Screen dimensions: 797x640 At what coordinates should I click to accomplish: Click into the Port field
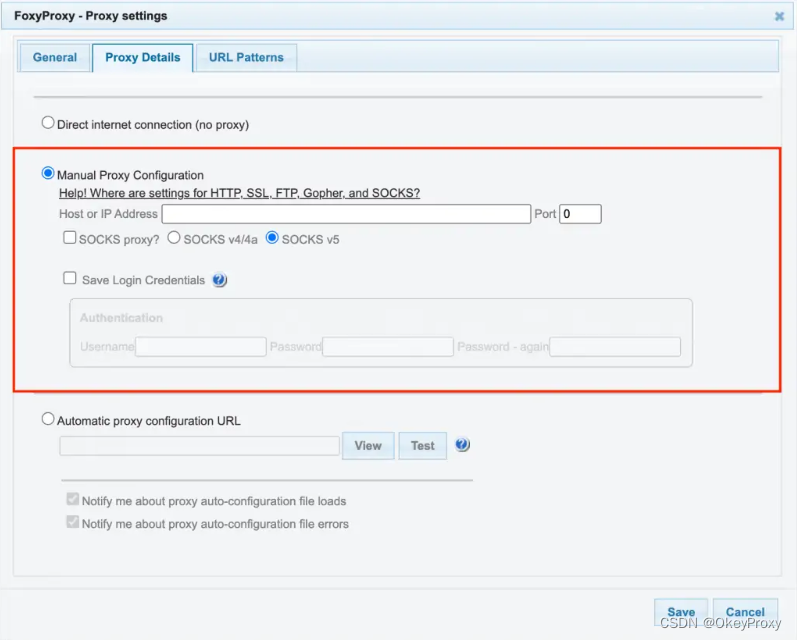(x=580, y=214)
